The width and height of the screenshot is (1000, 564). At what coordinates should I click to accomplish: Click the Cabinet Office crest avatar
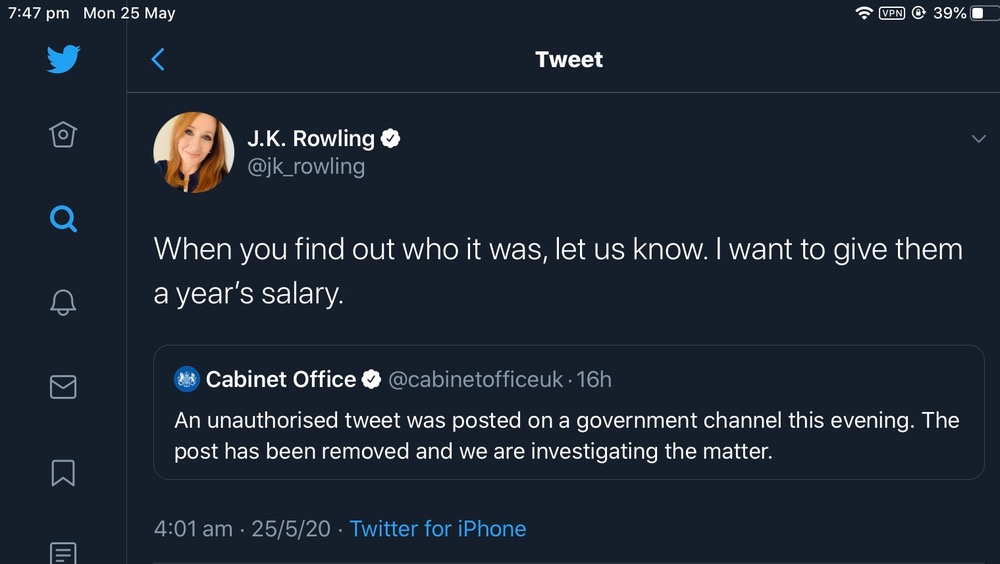click(187, 379)
